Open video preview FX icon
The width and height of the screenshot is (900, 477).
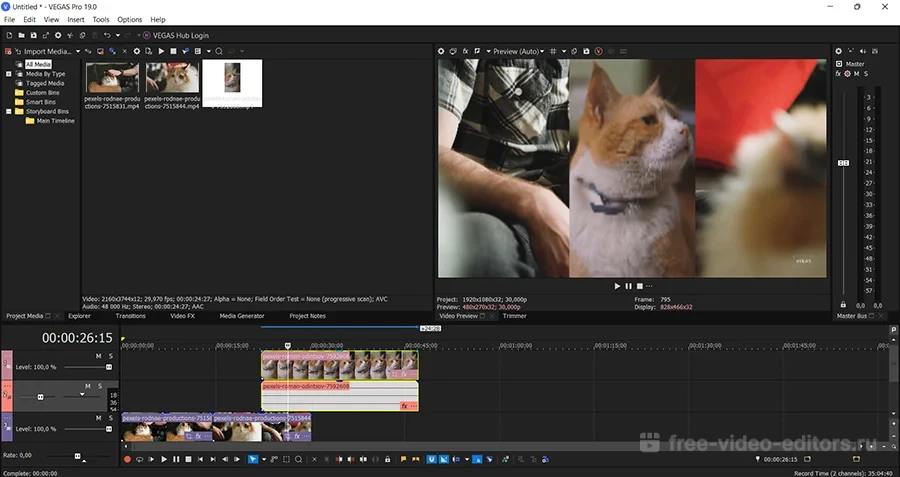465,51
